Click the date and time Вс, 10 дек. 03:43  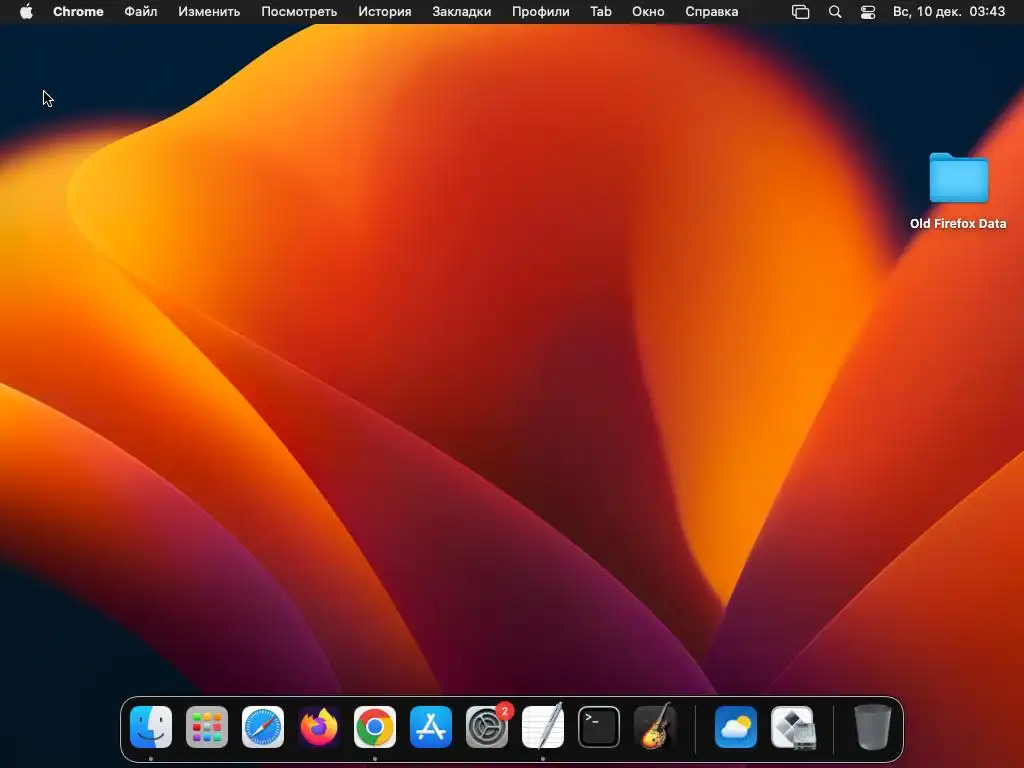(949, 12)
